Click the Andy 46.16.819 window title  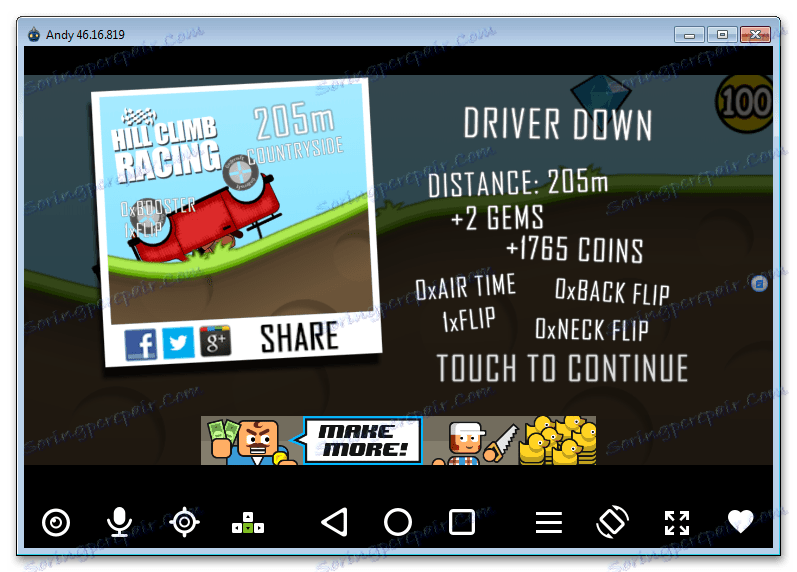[85, 35]
